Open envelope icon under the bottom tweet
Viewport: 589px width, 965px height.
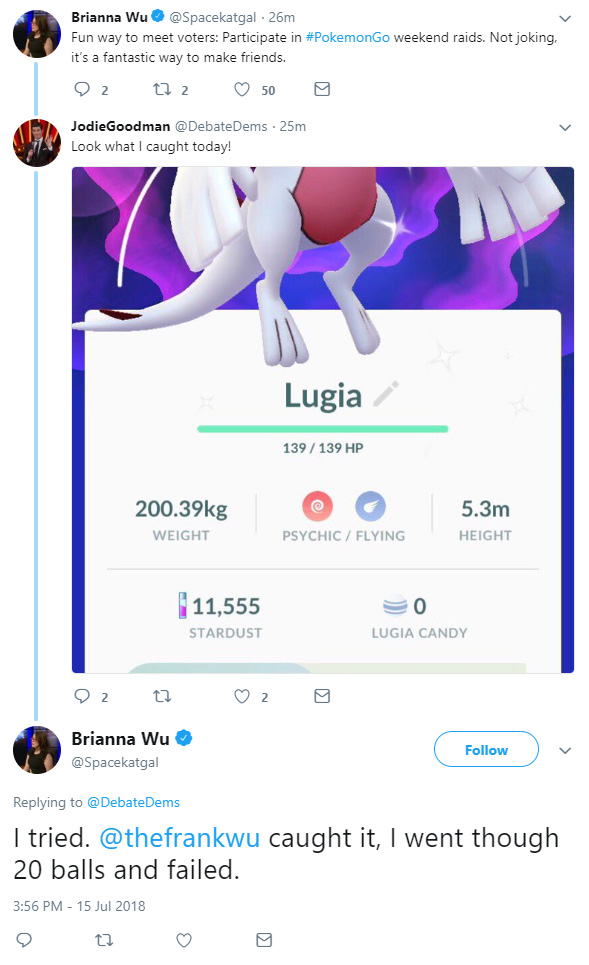click(x=264, y=940)
